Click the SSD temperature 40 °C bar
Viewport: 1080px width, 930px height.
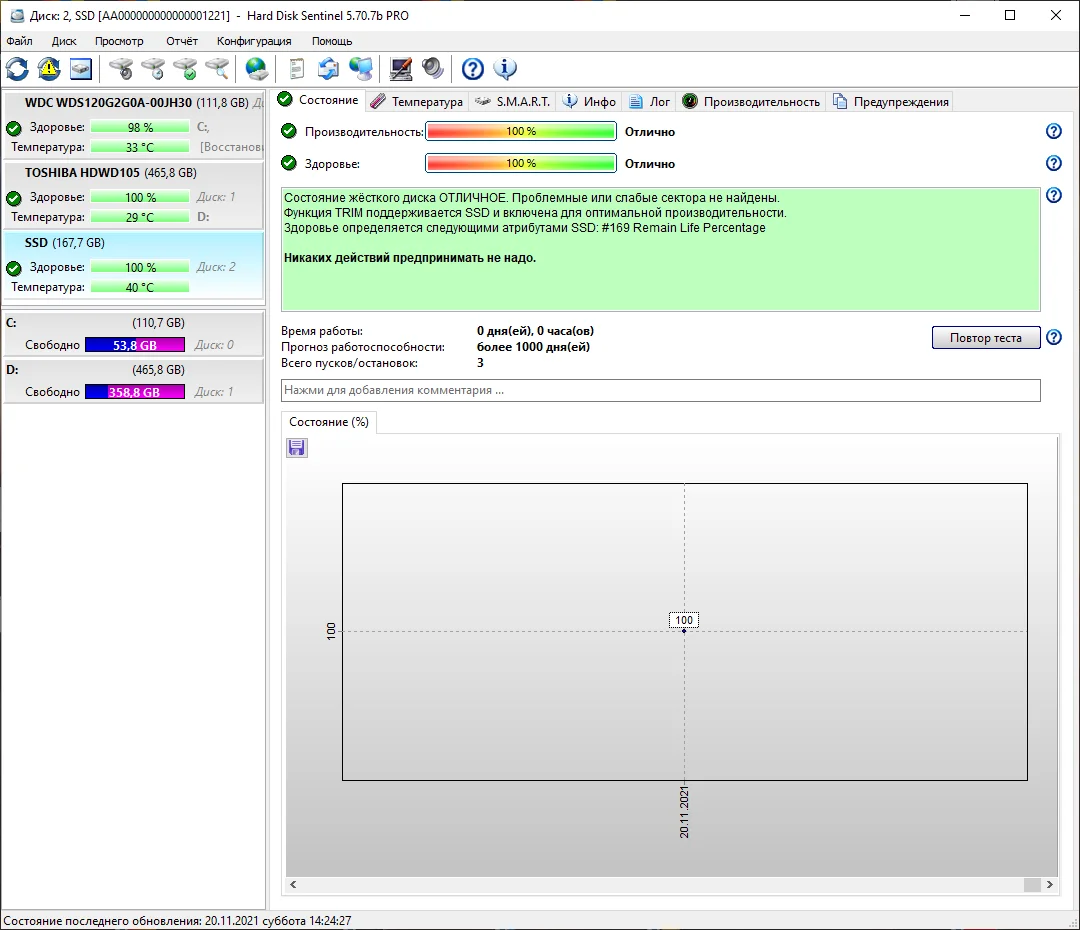[140, 287]
